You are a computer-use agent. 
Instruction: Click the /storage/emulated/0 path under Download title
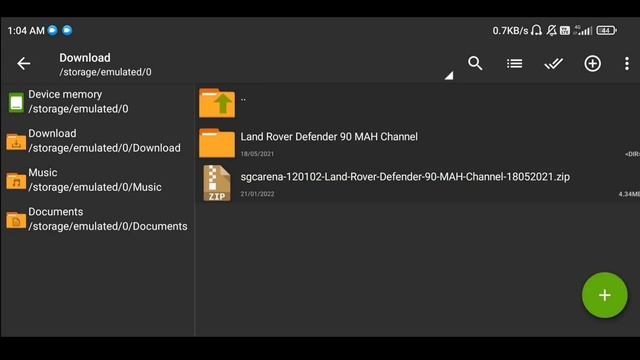pyautogui.click(x=105, y=72)
